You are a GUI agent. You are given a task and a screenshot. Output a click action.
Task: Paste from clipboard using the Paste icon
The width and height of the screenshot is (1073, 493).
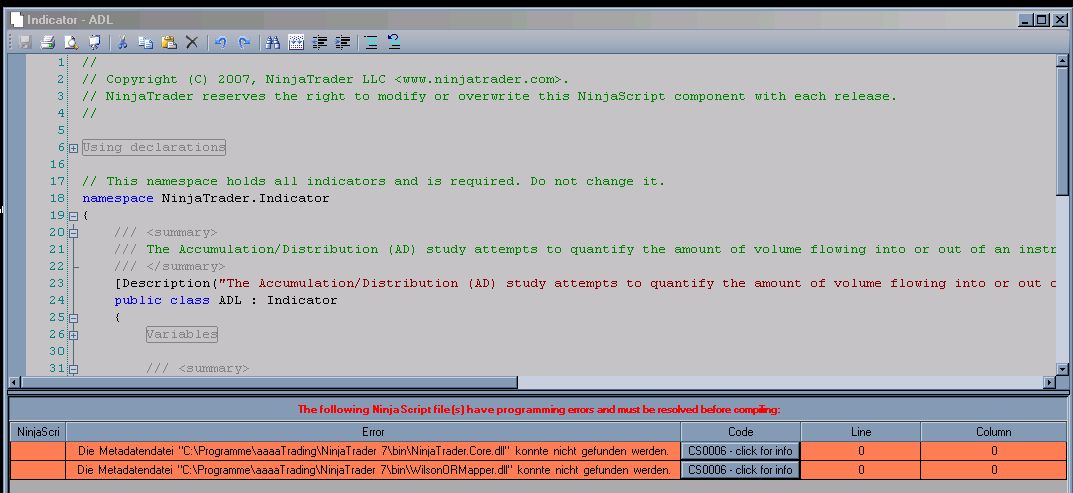(169, 42)
